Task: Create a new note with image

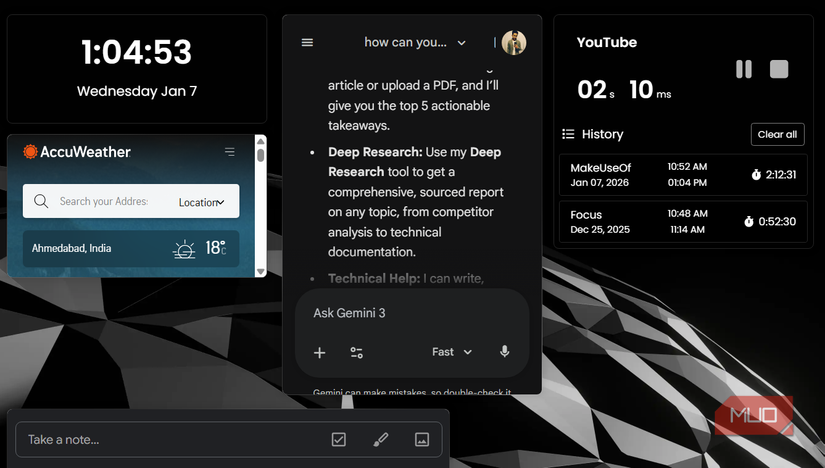Action: click(x=422, y=440)
